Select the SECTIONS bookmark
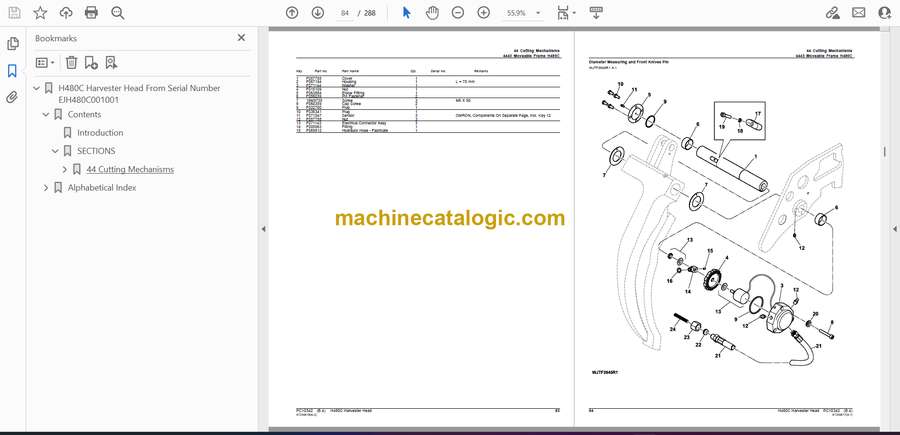Viewport: 900px width, 435px height. (96, 151)
